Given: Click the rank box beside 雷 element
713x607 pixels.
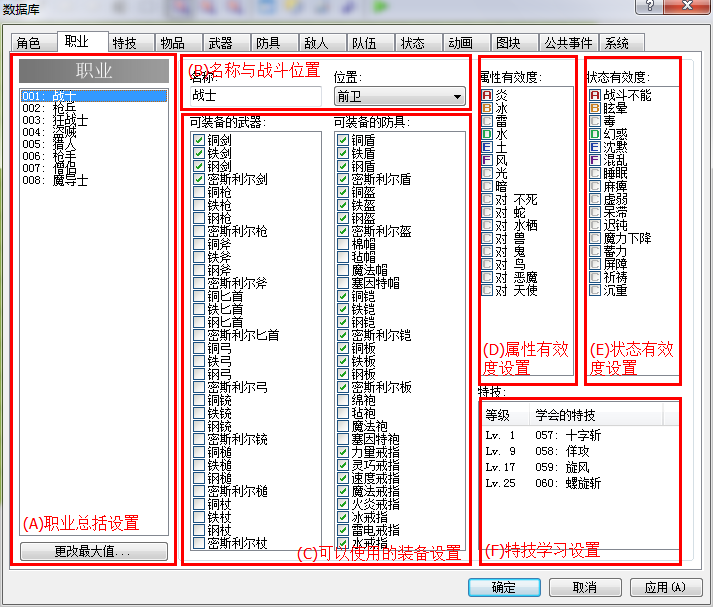Looking at the screenshot, I should click(487, 121).
